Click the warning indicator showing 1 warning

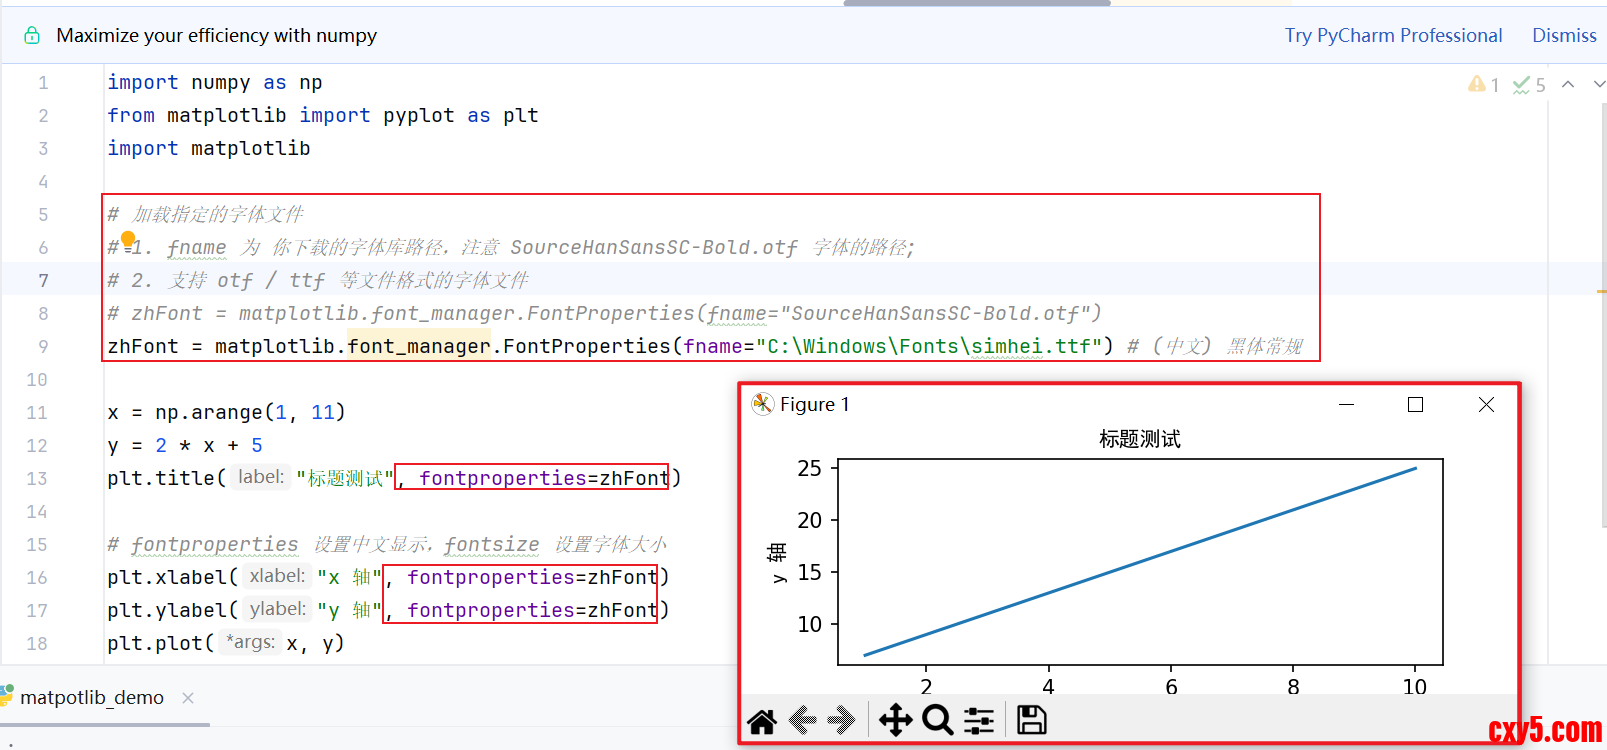click(x=1483, y=85)
